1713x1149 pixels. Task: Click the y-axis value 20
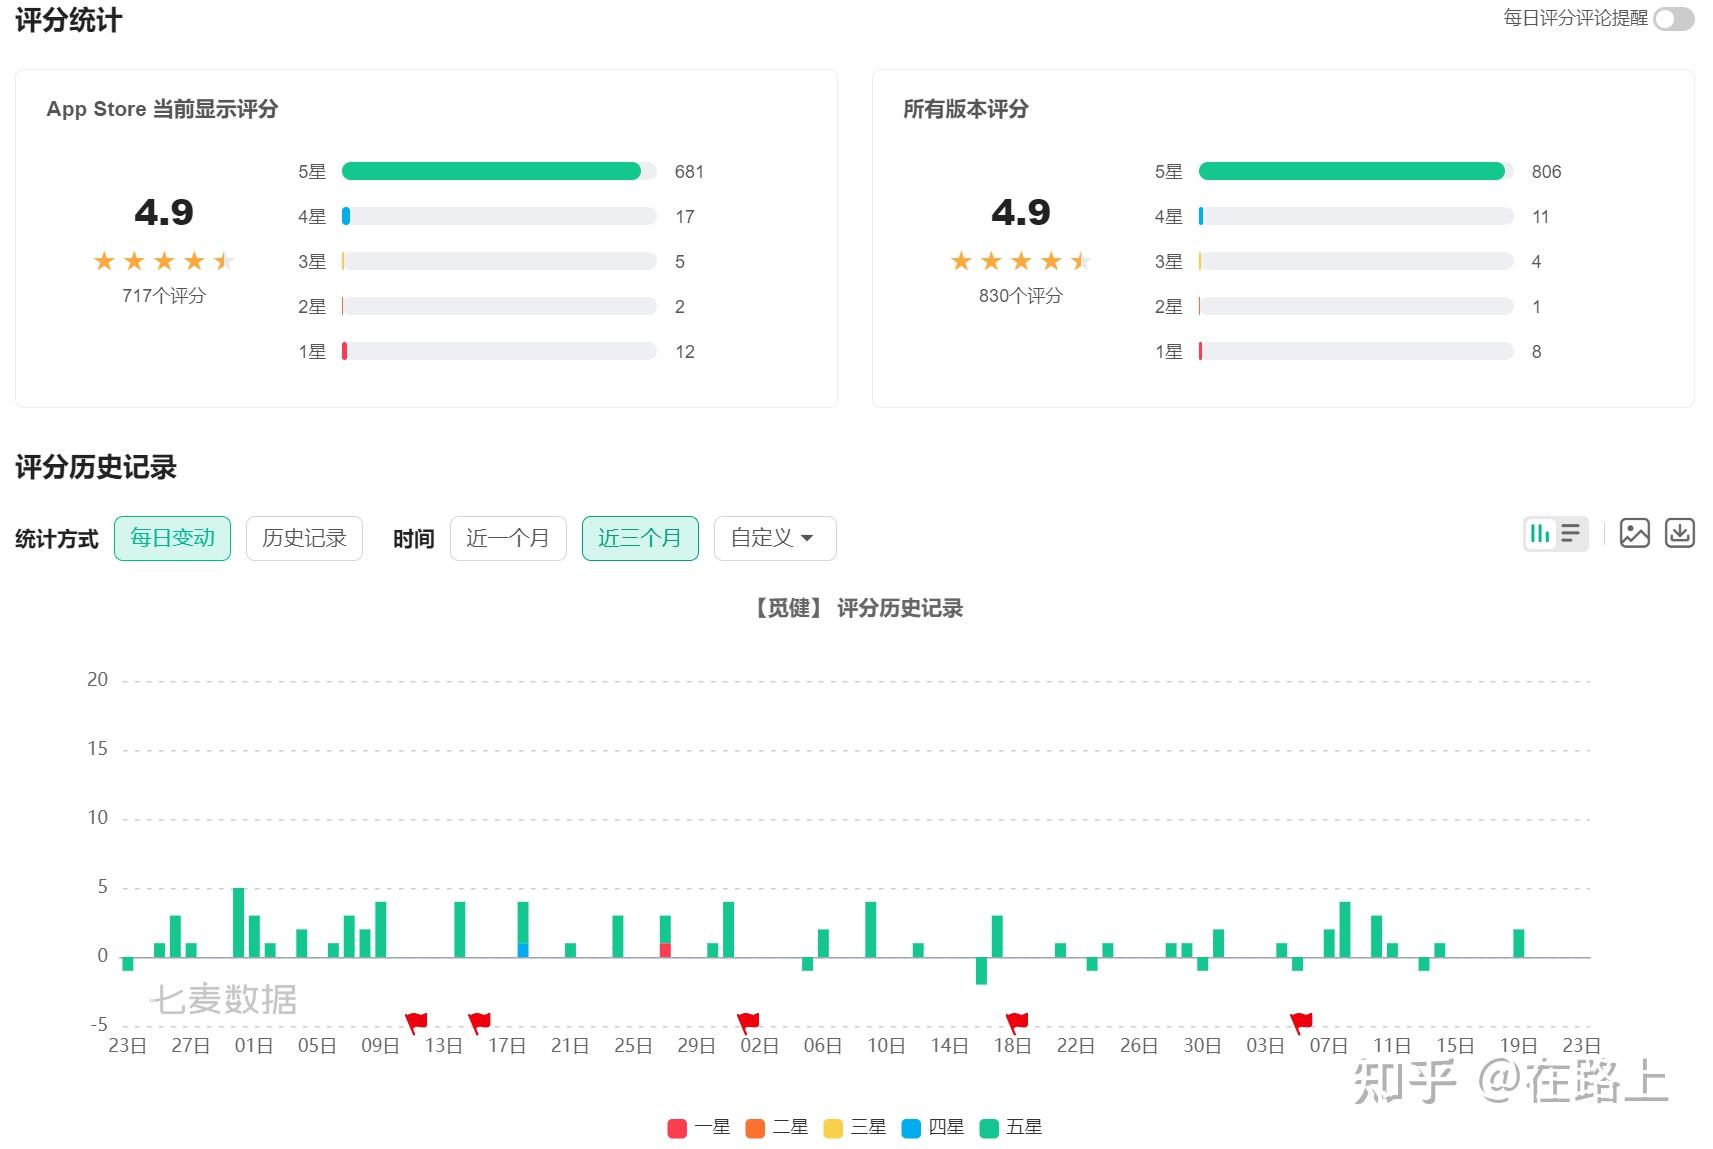coord(97,680)
